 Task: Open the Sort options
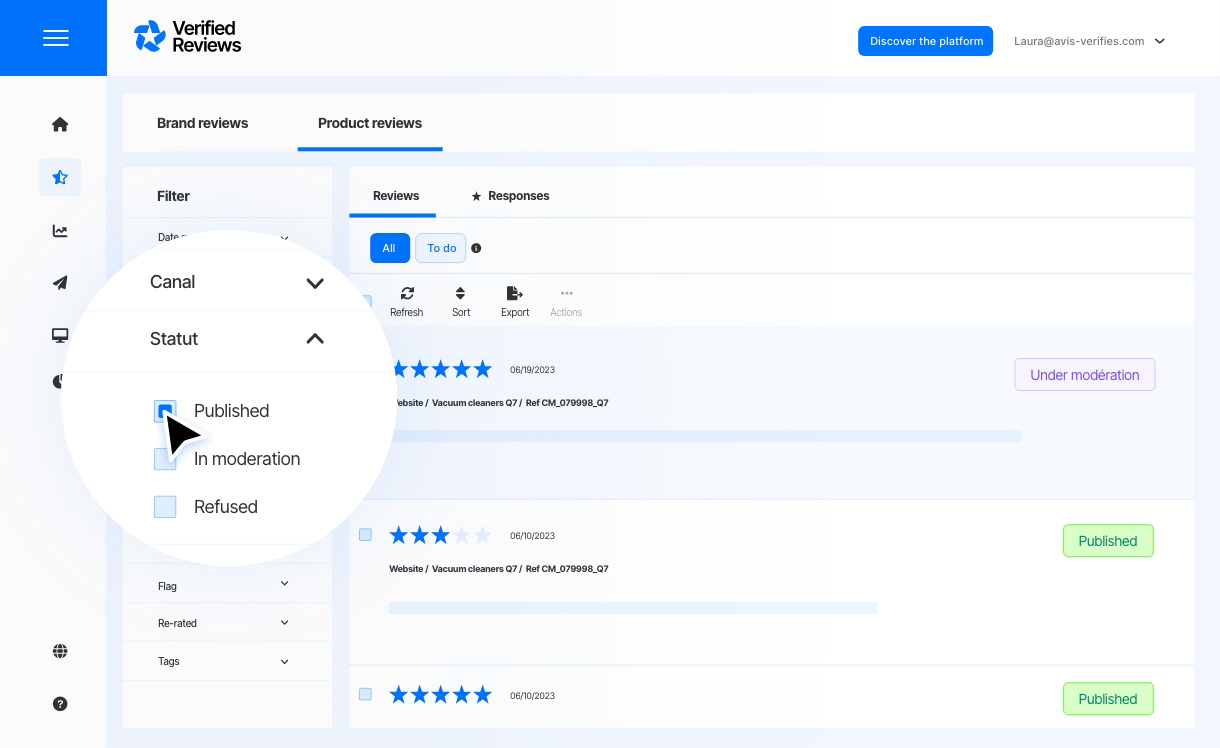pyautogui.click(x=460, y=301)
